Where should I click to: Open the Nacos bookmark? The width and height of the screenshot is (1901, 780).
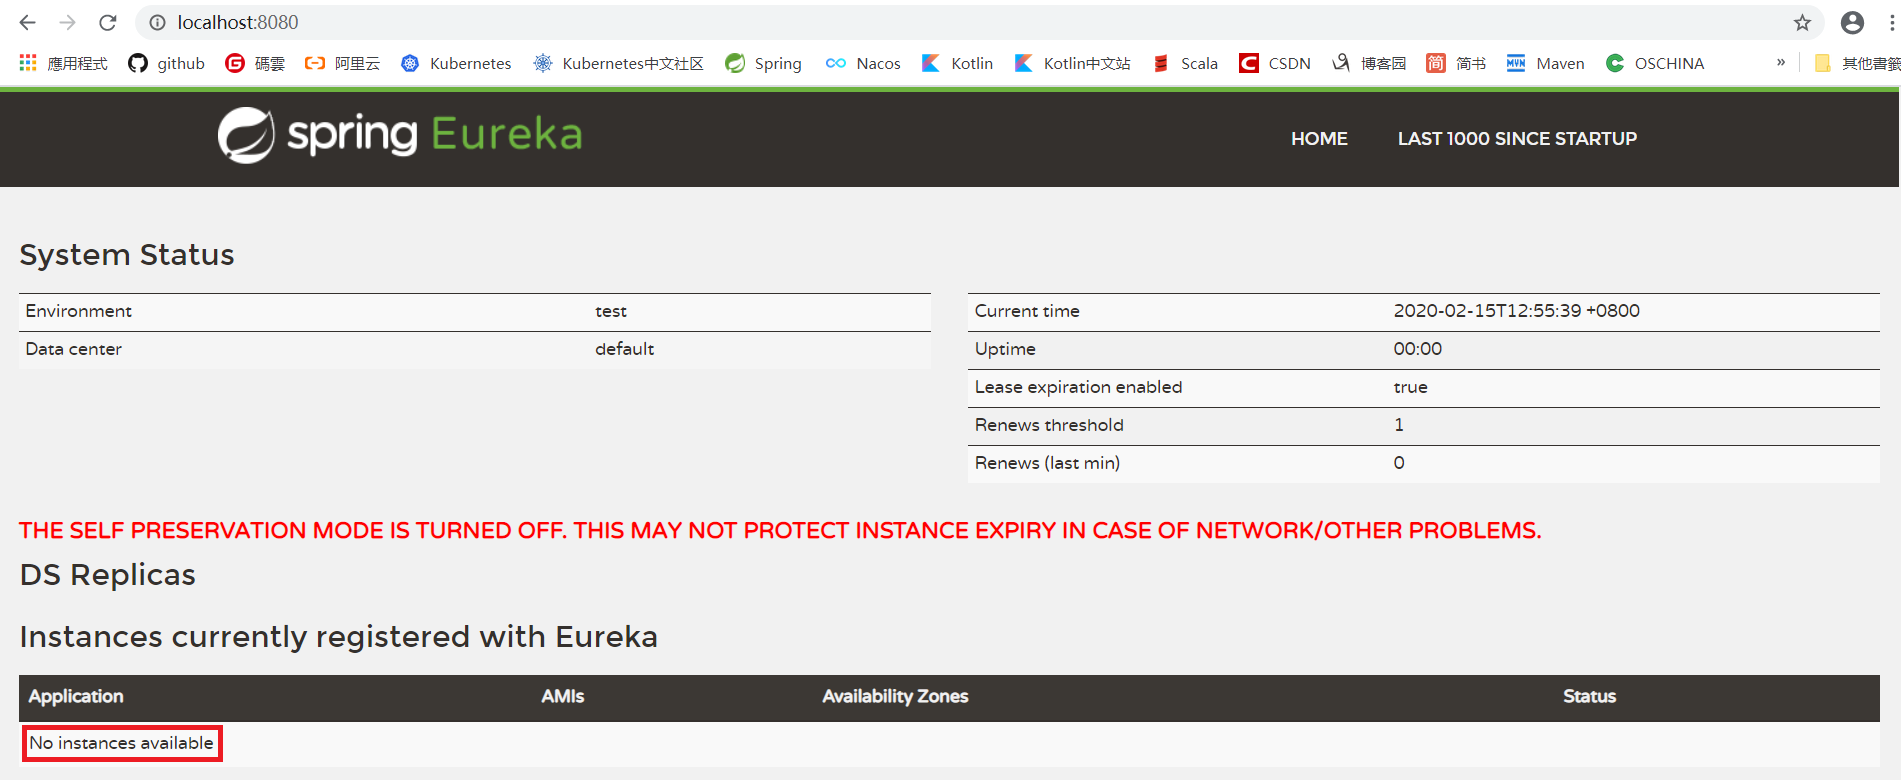pyautogui.click(x=863, y=63)
